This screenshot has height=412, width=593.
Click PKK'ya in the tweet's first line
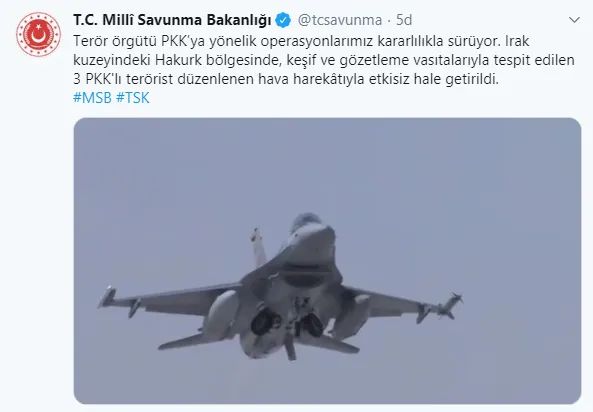[183, 41]
